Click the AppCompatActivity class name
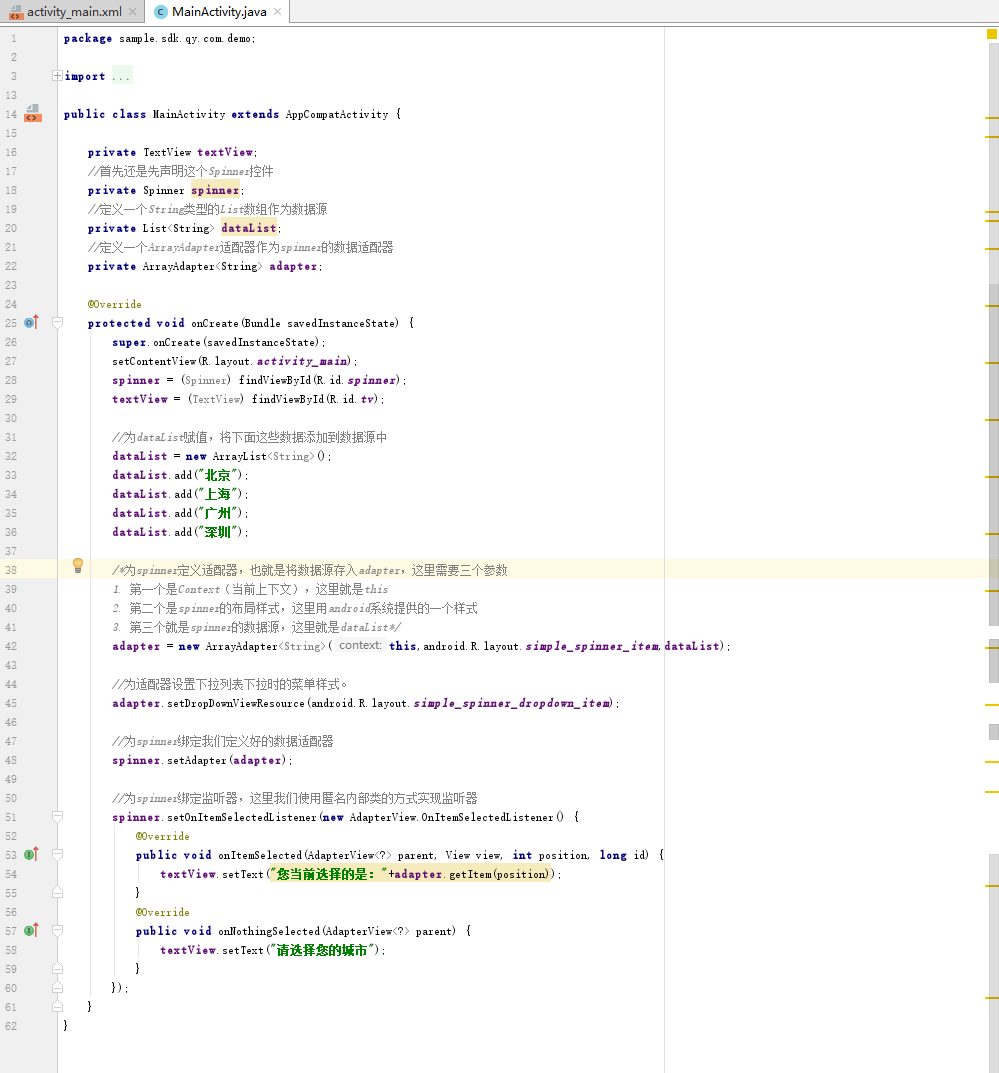Screen dimensions: 999x1073 click(x=337, y=114)
